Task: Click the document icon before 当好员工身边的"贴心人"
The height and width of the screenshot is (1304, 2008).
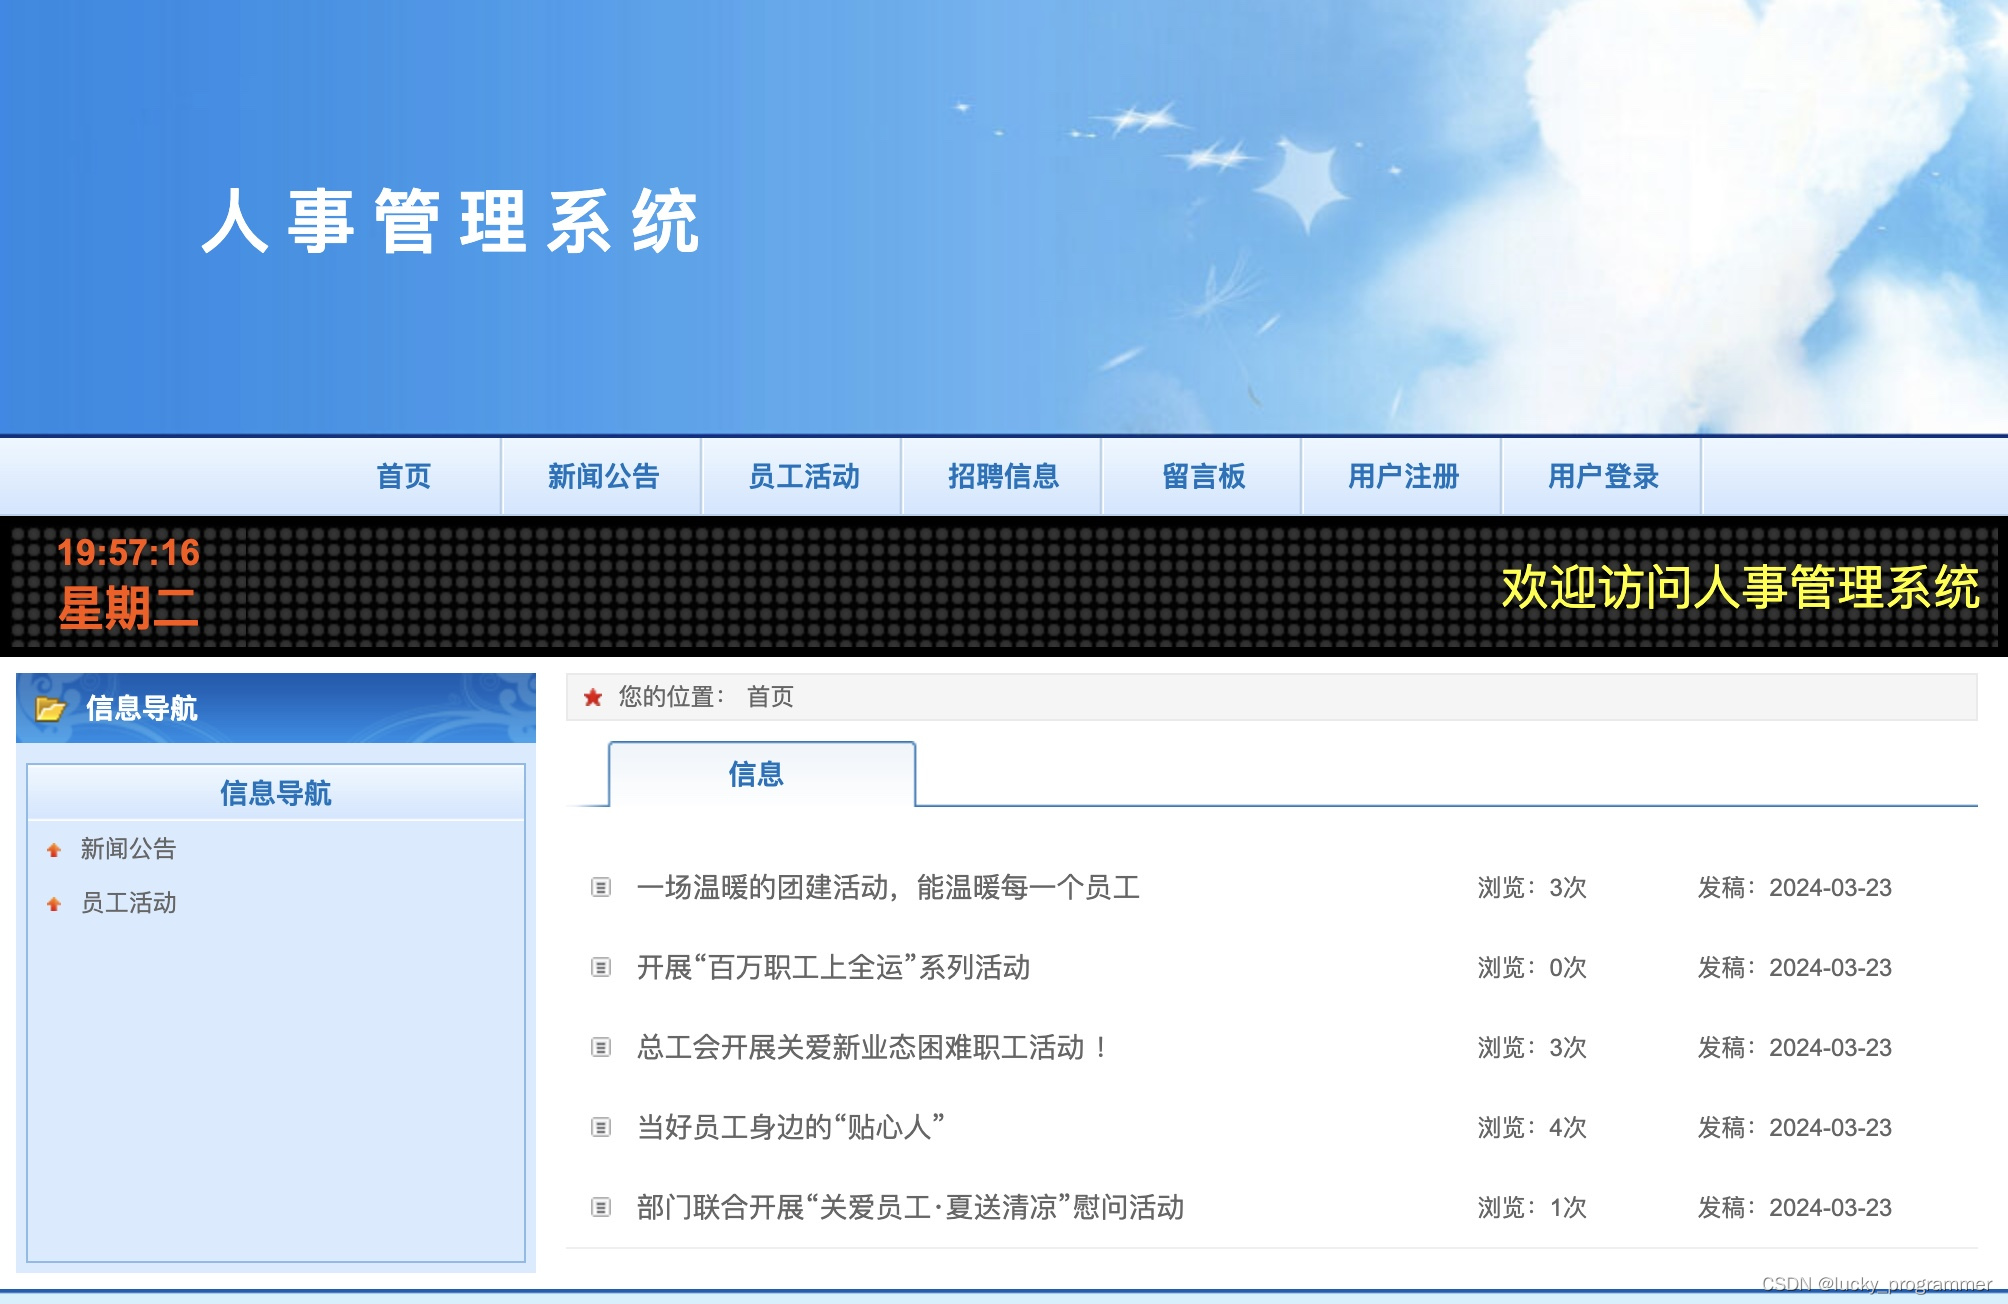Action: pyautogui.click(x=601, y=1127)
